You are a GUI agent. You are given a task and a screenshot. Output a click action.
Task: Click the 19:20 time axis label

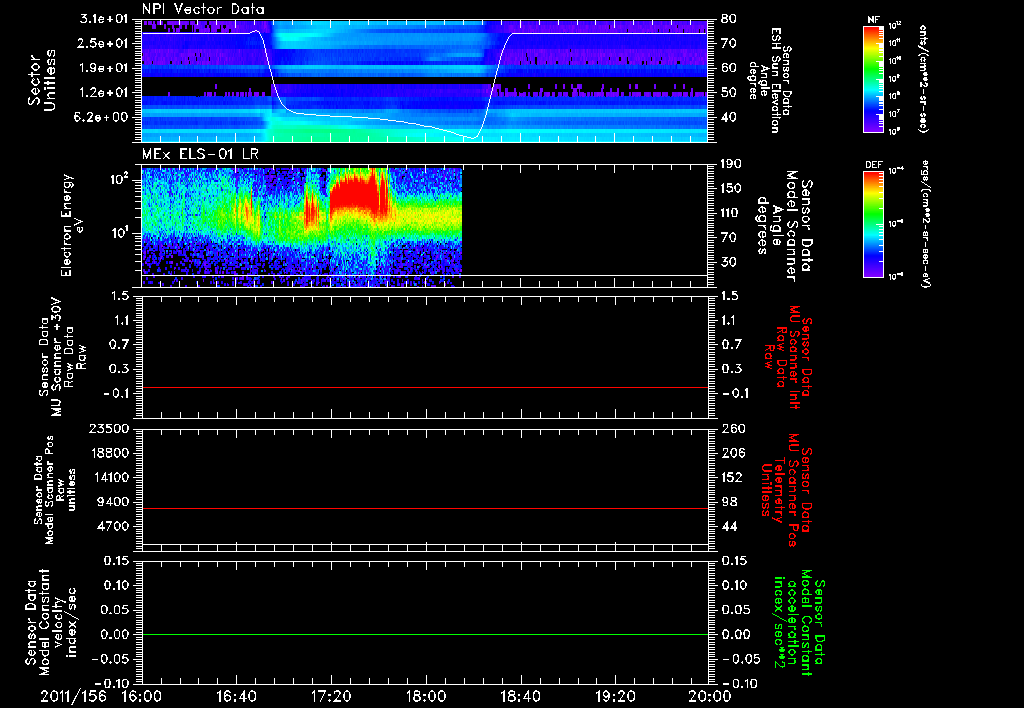(x=615, y=696)
